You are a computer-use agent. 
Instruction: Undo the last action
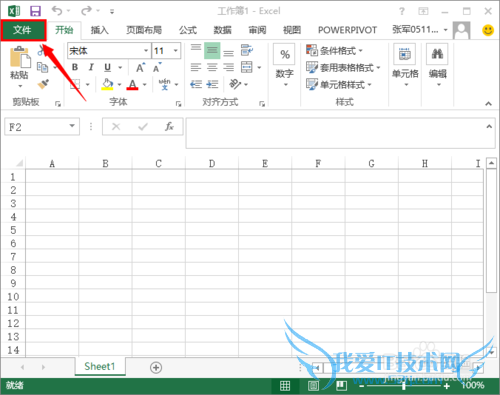(x=57, y=11)
